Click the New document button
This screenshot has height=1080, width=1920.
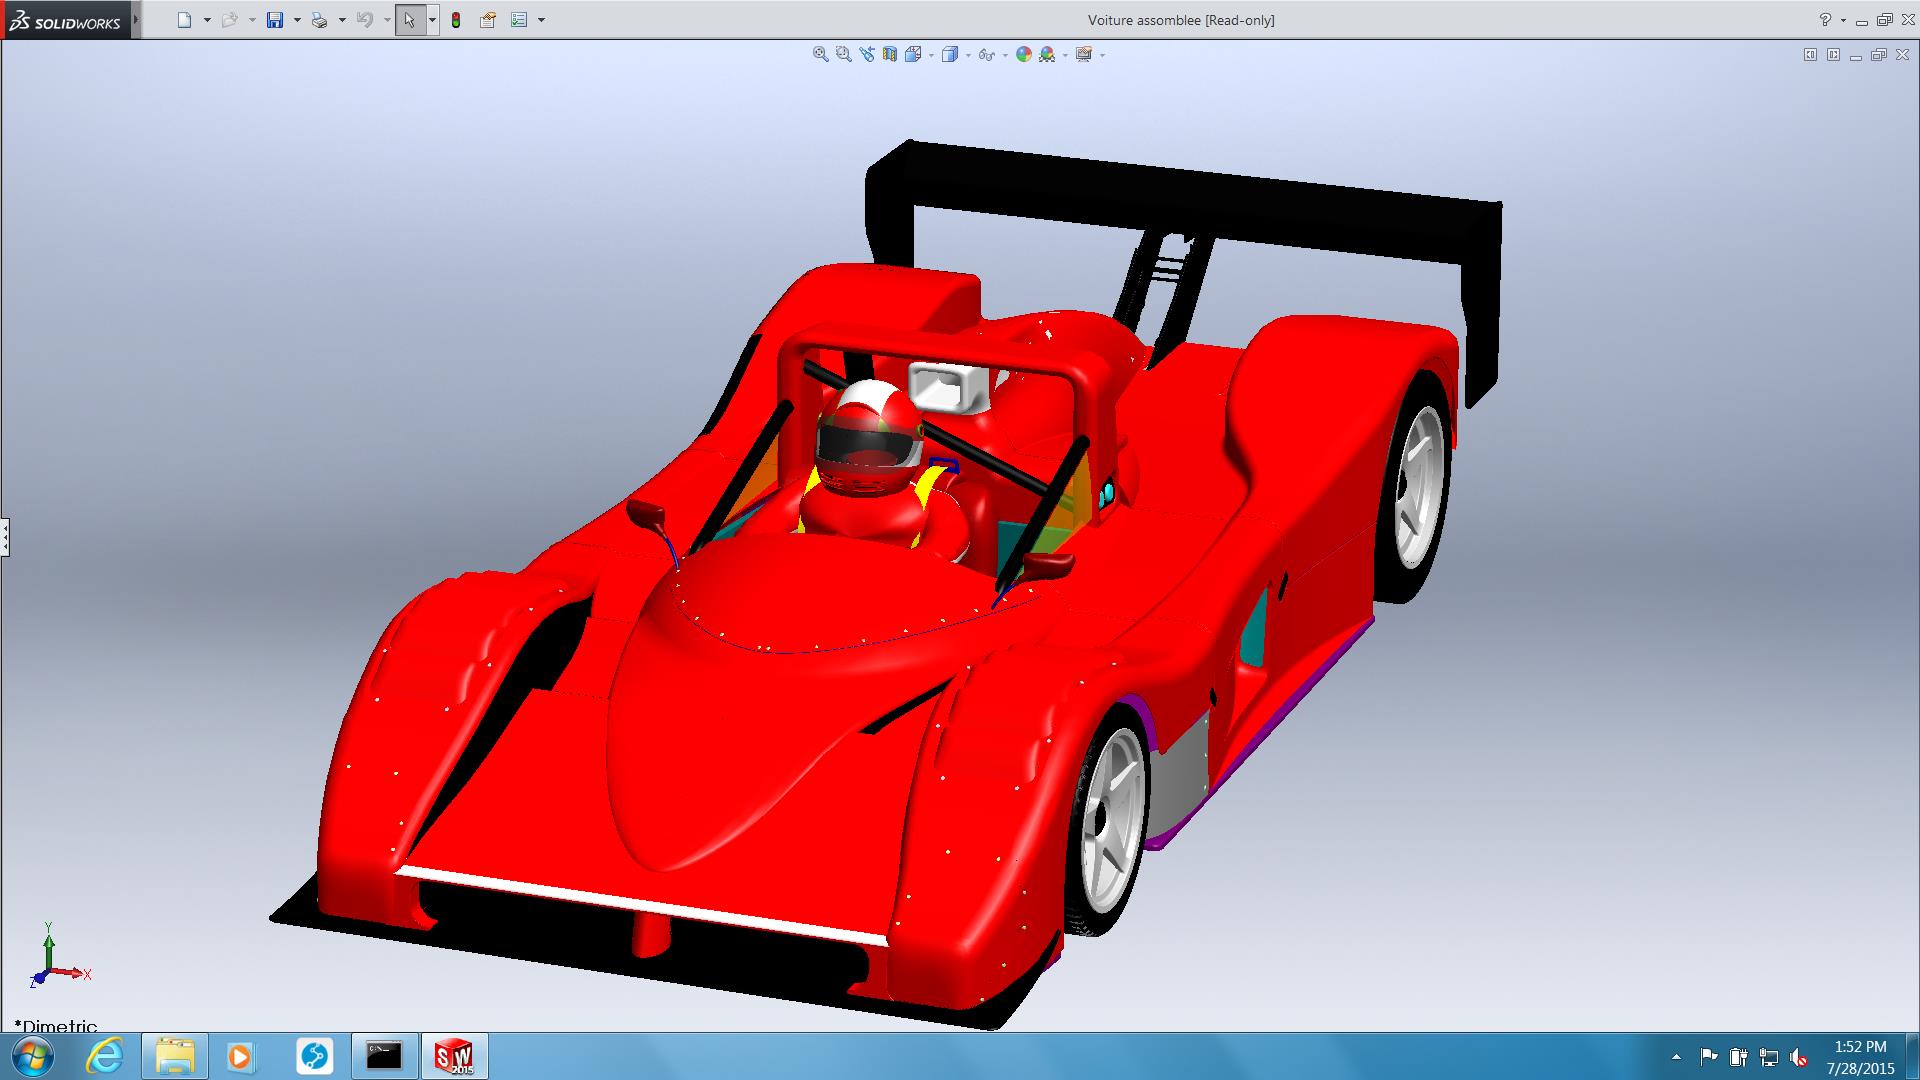pos(184,20)
